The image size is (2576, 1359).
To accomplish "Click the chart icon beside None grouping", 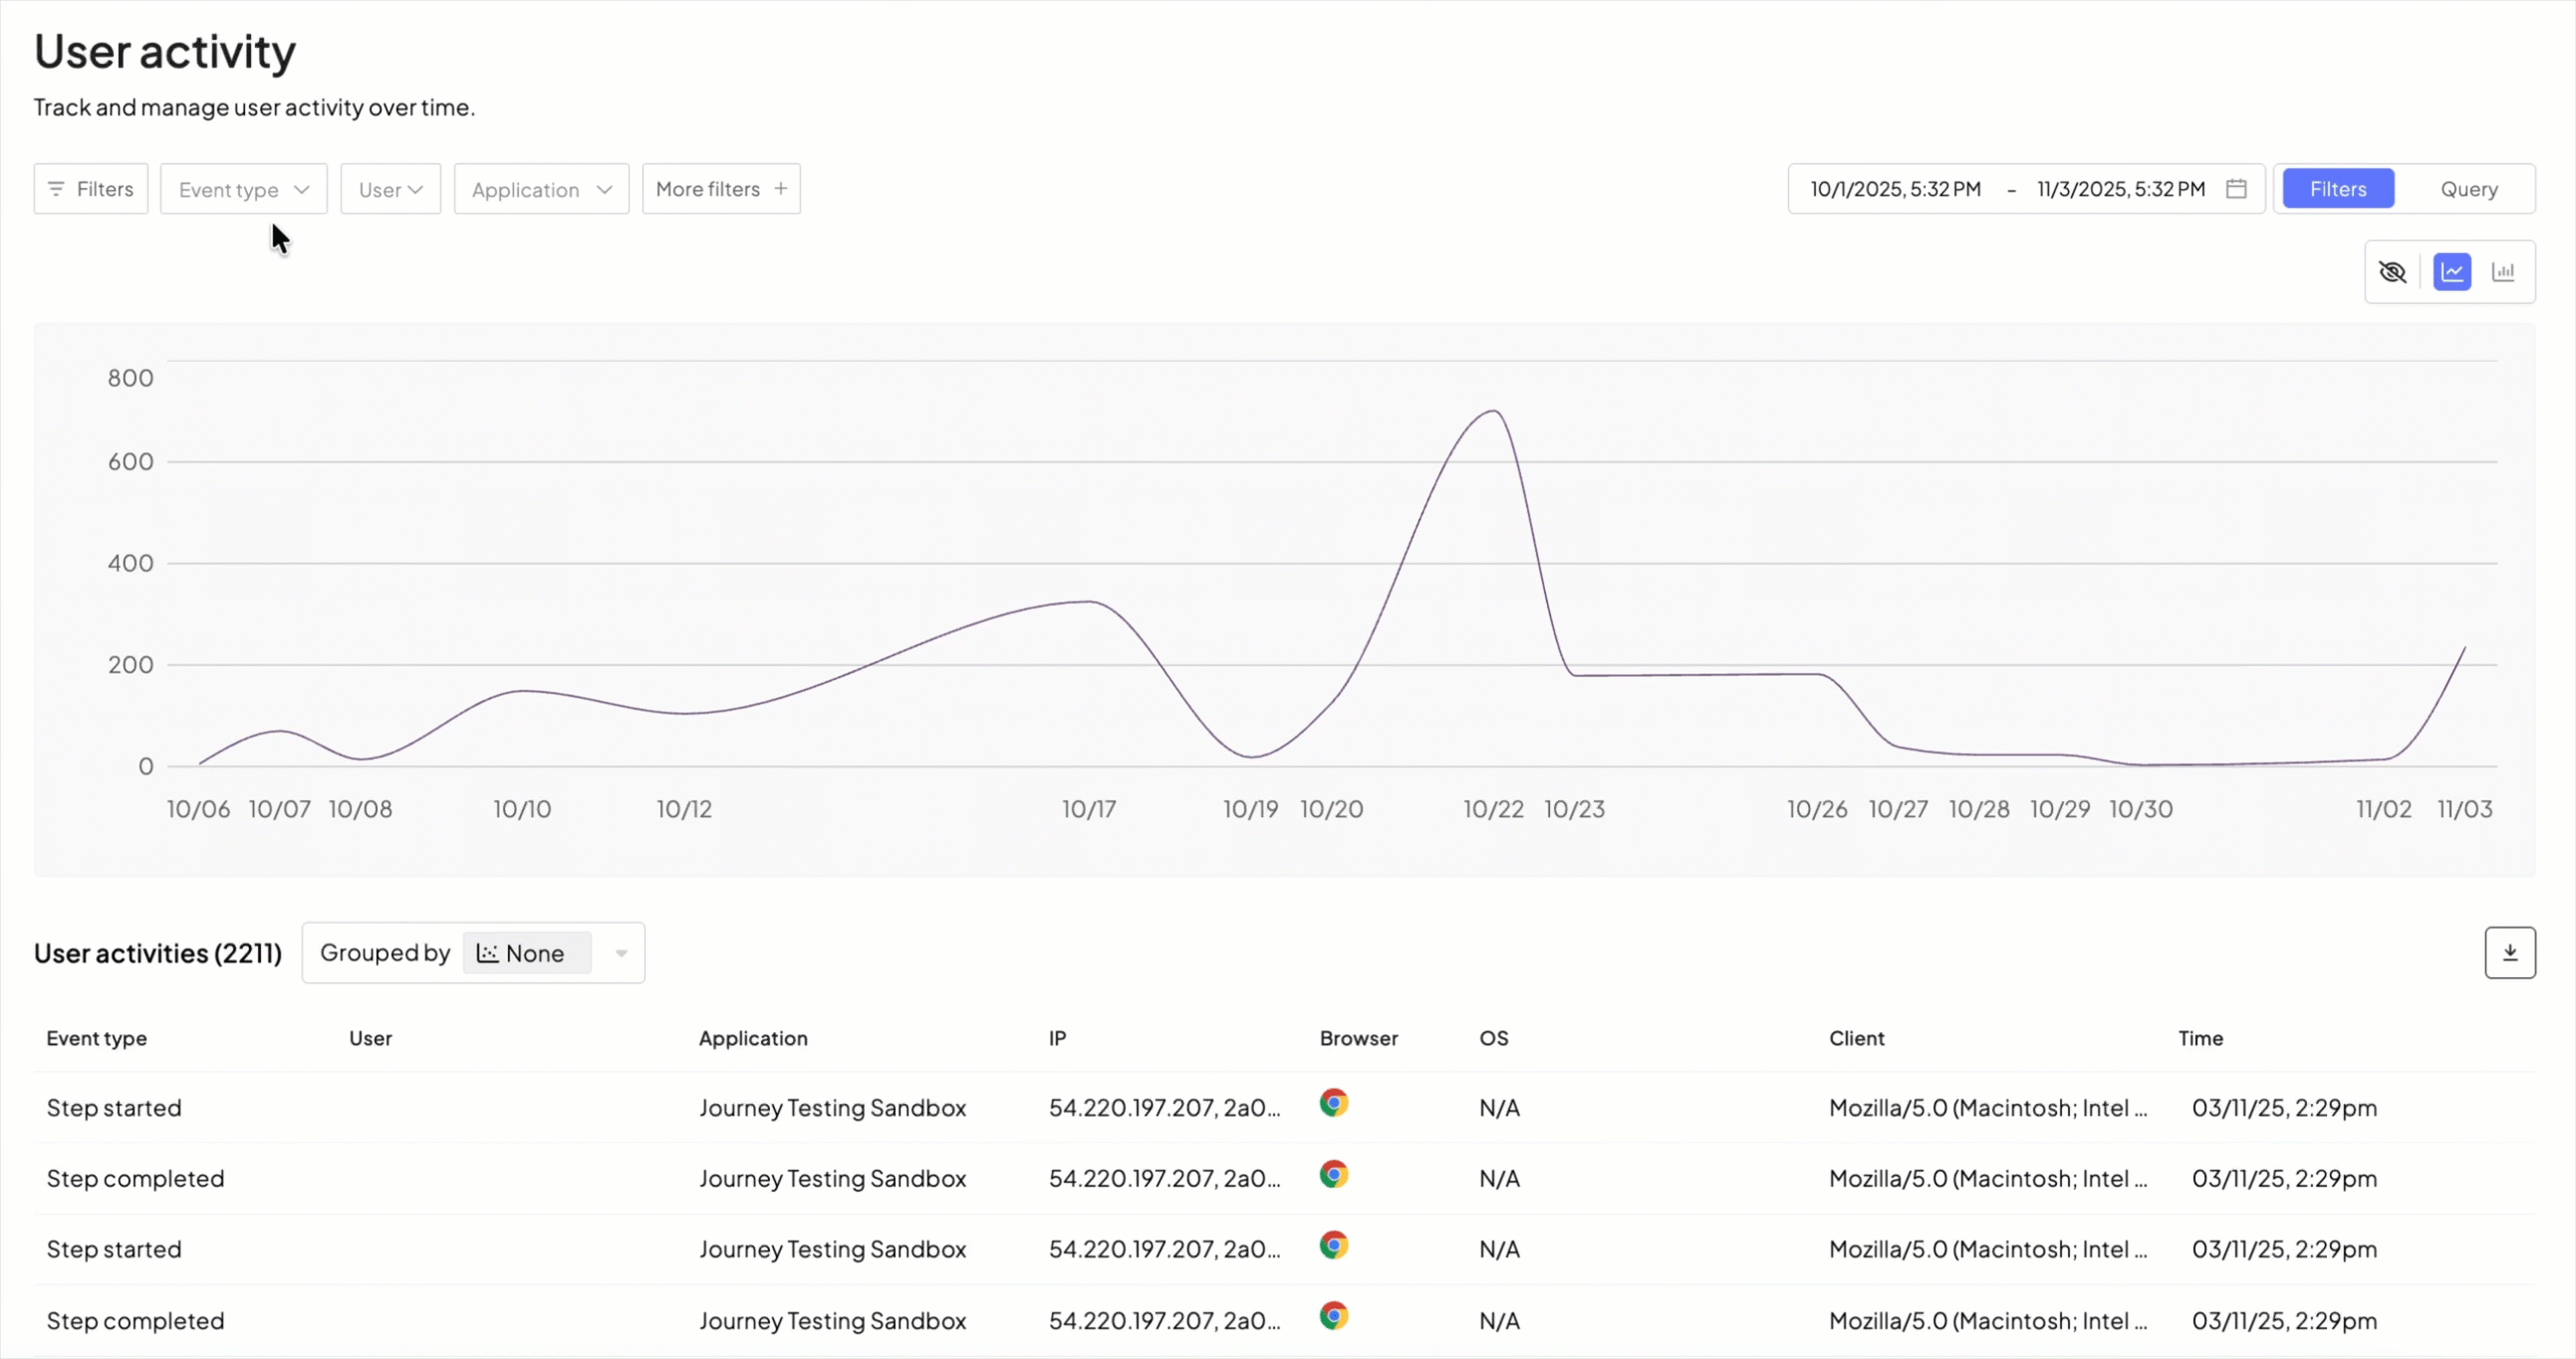I will click(x=487, y=953).
